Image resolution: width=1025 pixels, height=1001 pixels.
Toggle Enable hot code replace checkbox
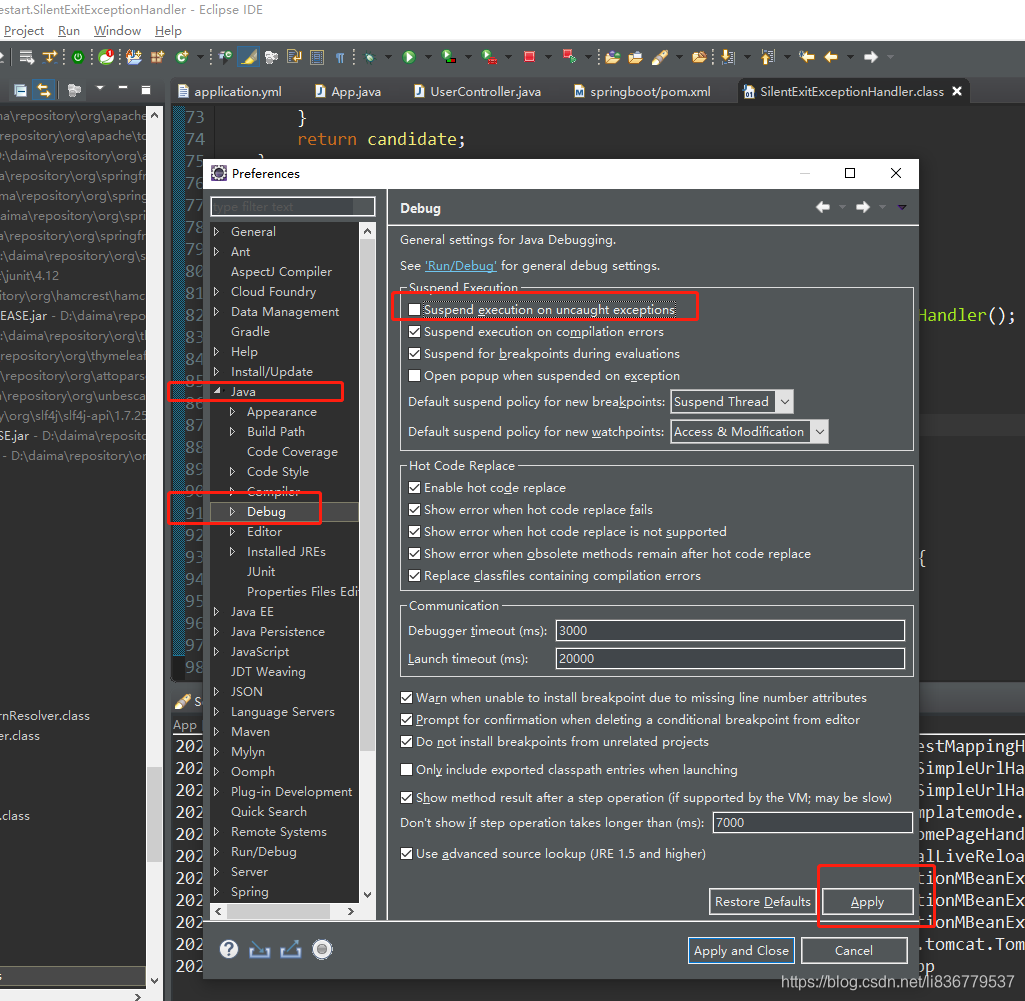tap(414, 488)
